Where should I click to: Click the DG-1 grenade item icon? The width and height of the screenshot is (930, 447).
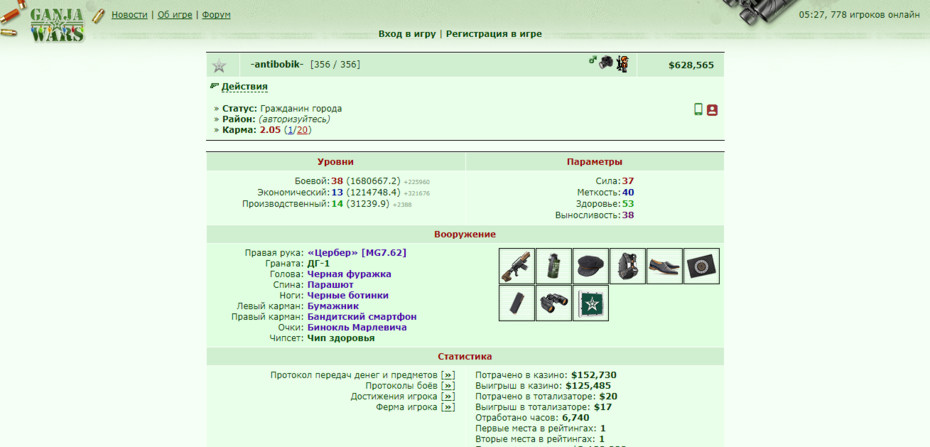[553, 266]
